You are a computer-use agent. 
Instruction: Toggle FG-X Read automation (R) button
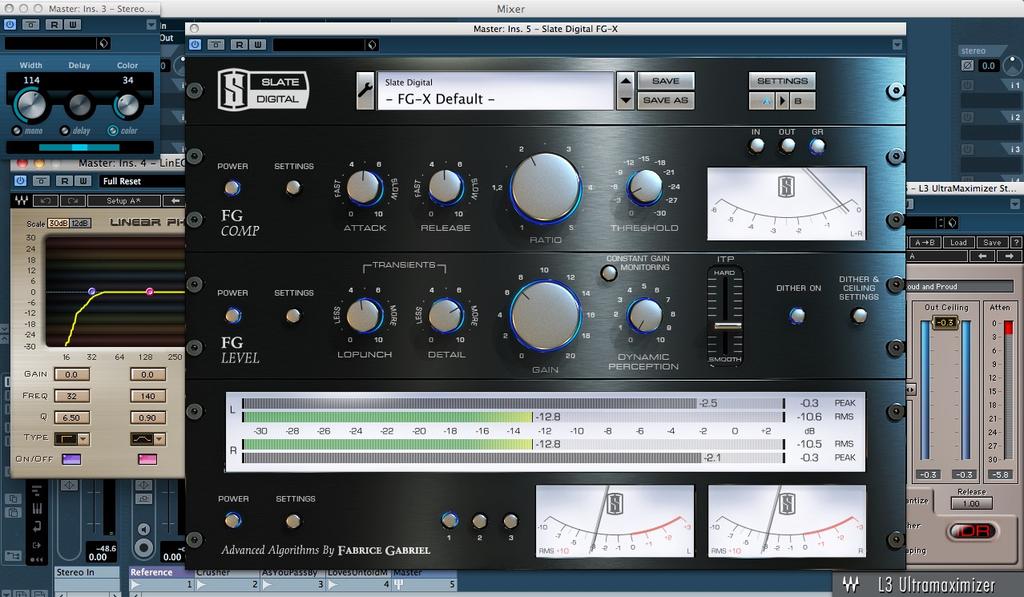240,44
